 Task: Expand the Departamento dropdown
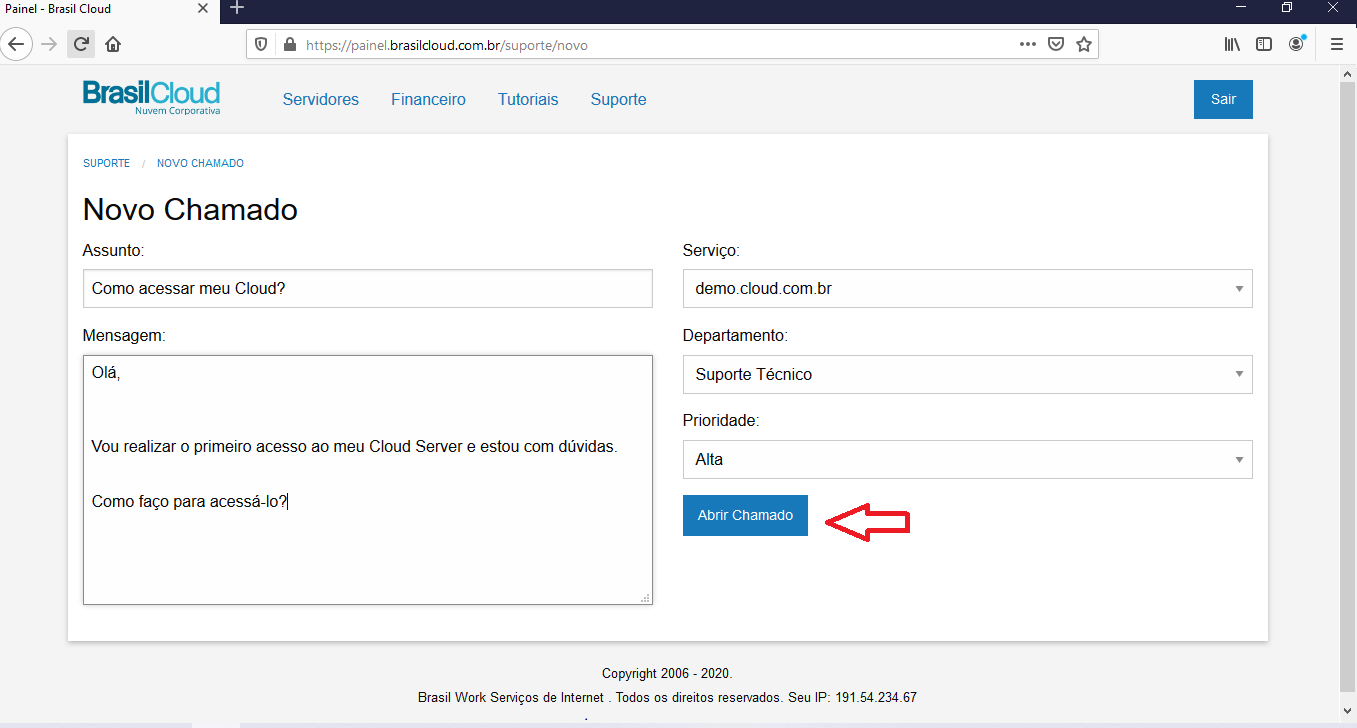point(967,374)
